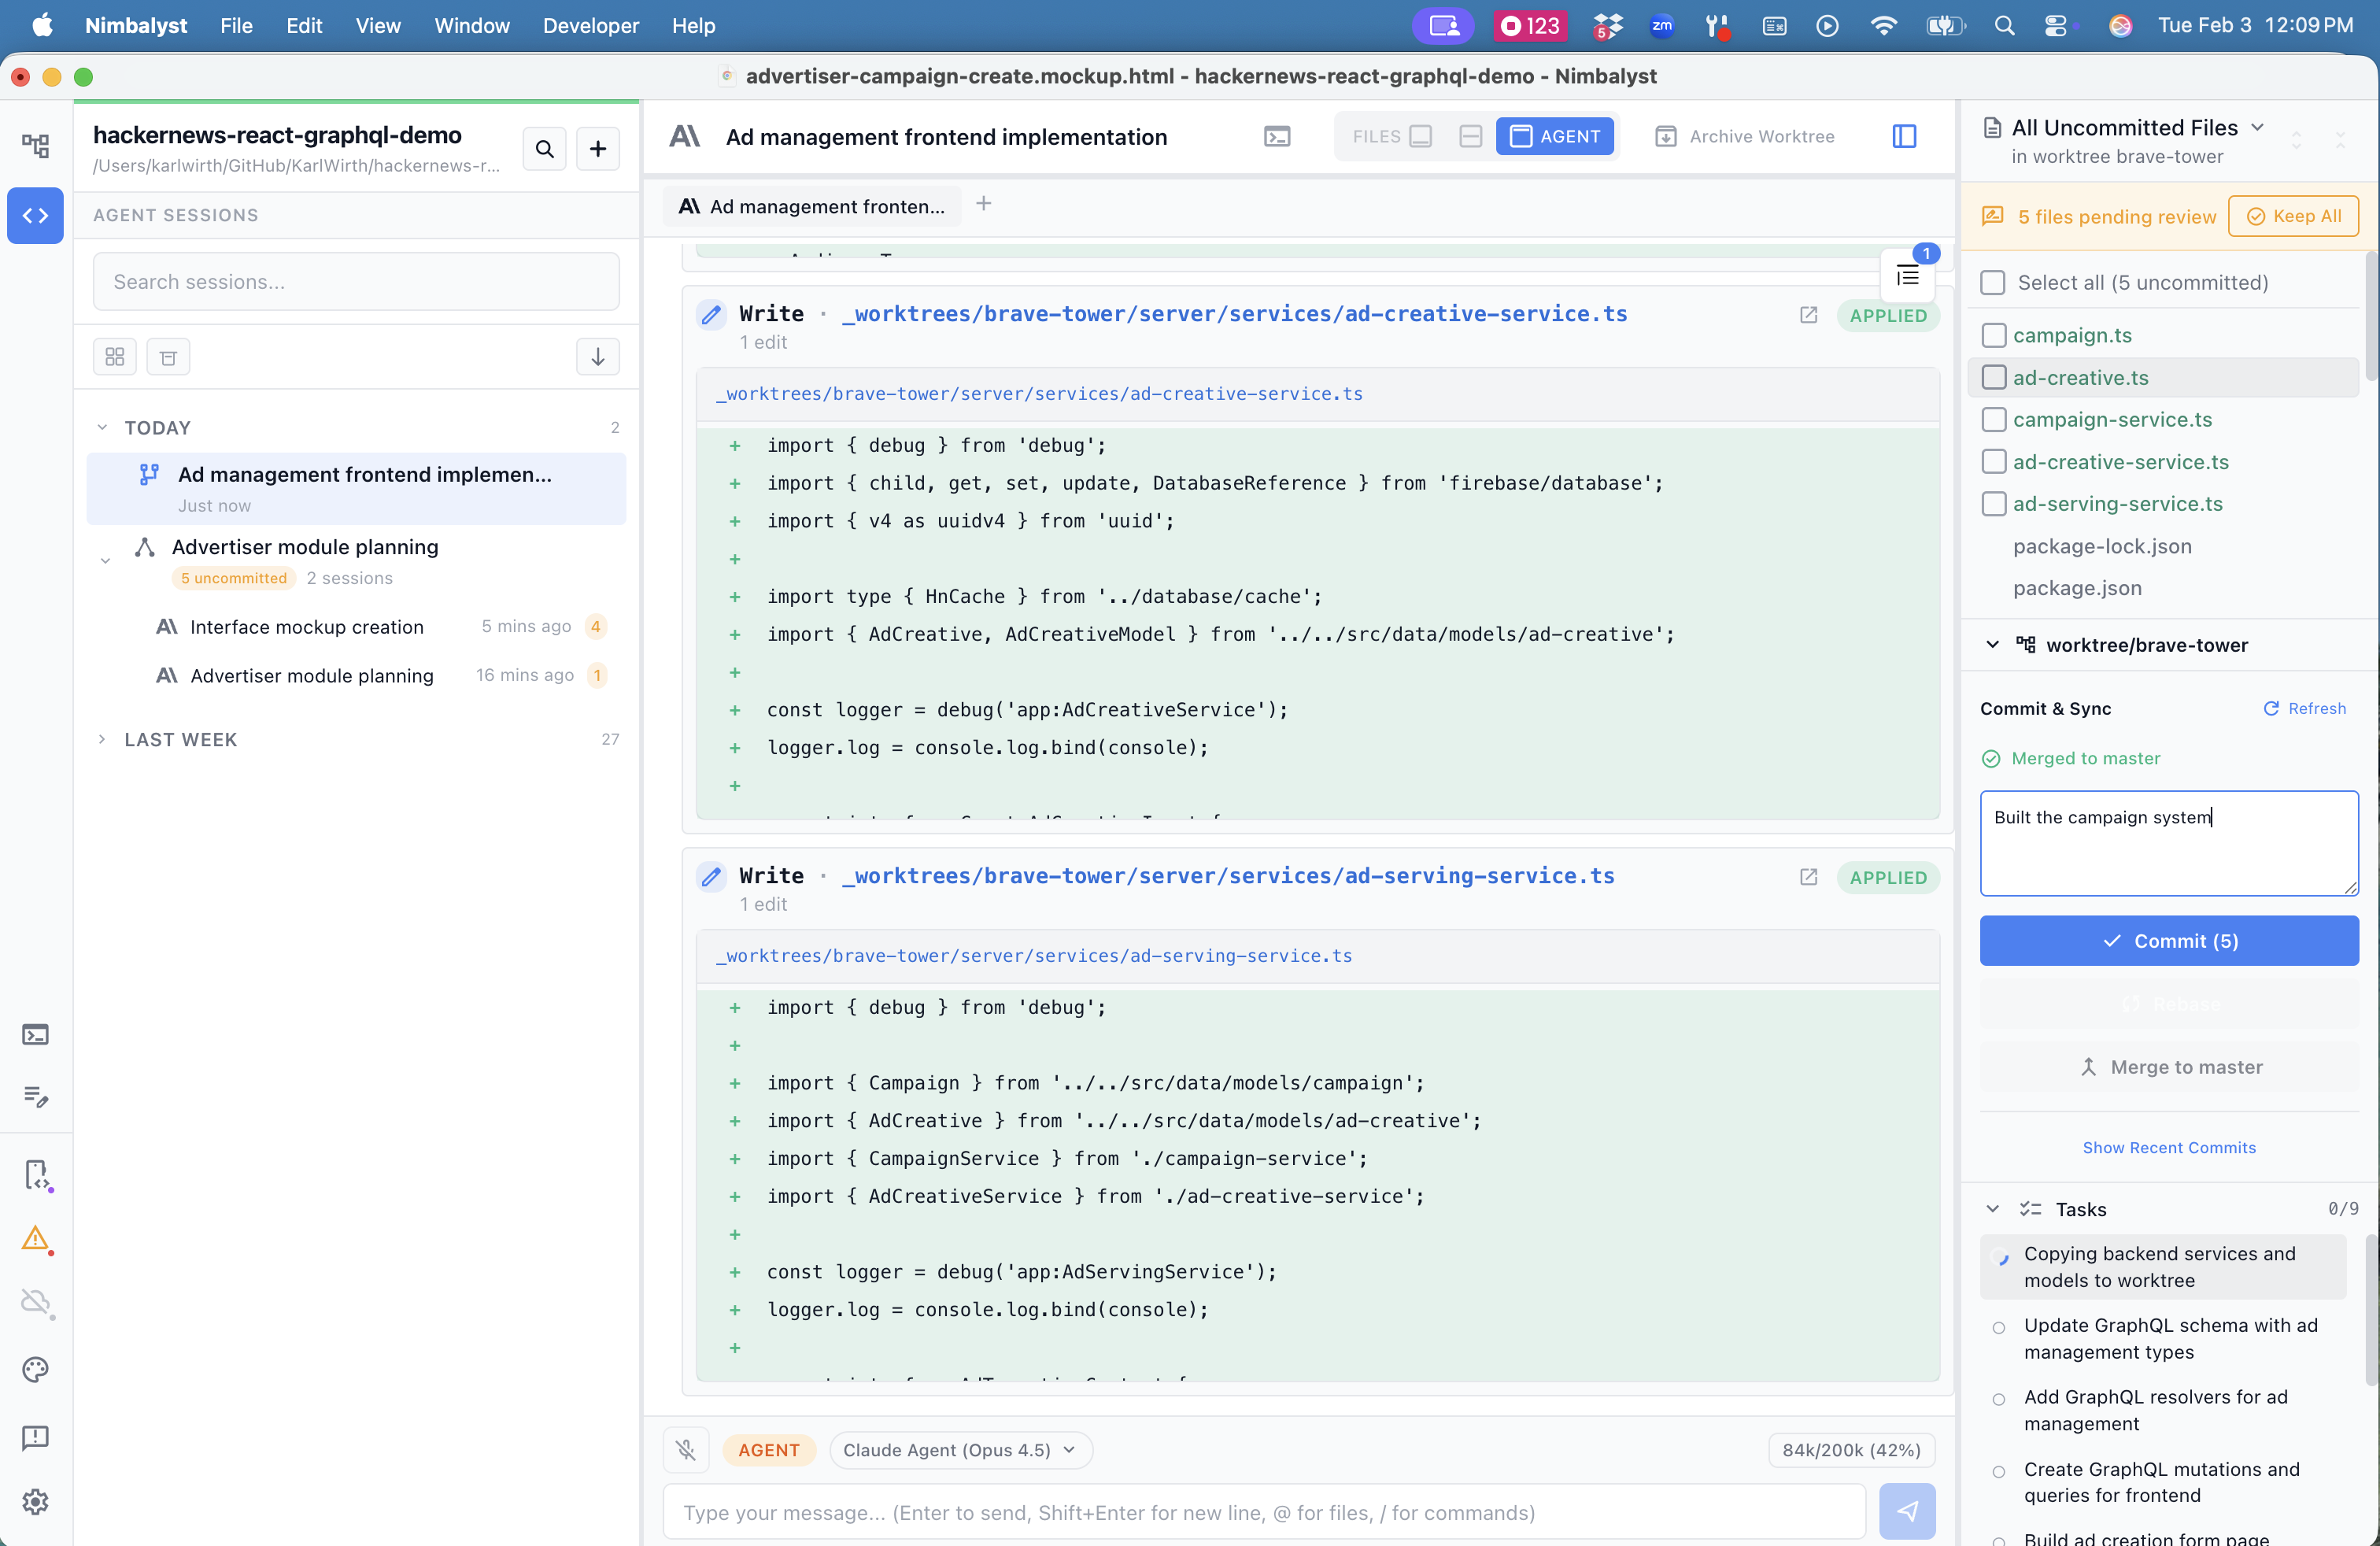This screenshot has height=1546, width=2380.
Task: Open Show Recent Commits link
Action: (x=2169, y=1147)
